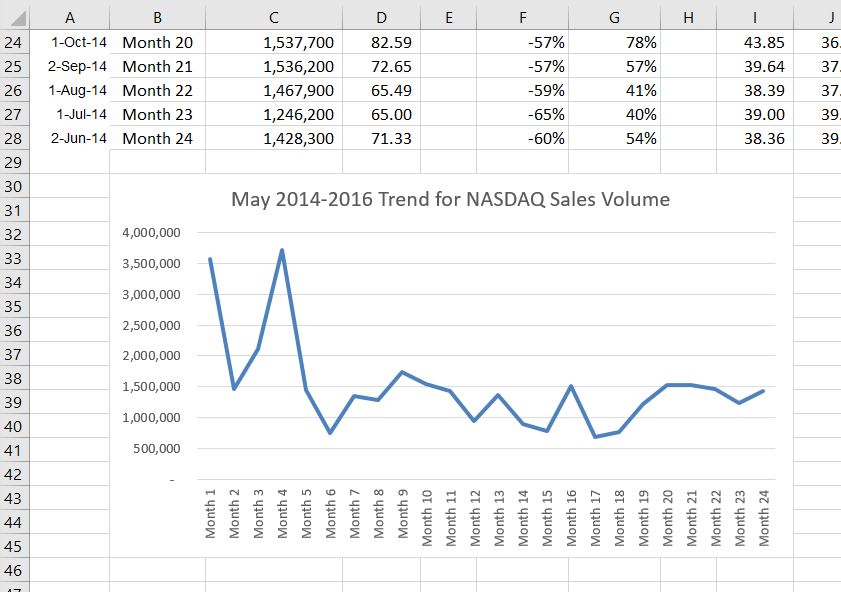
Task: Select row 28 header
Action: coord(14,138)
